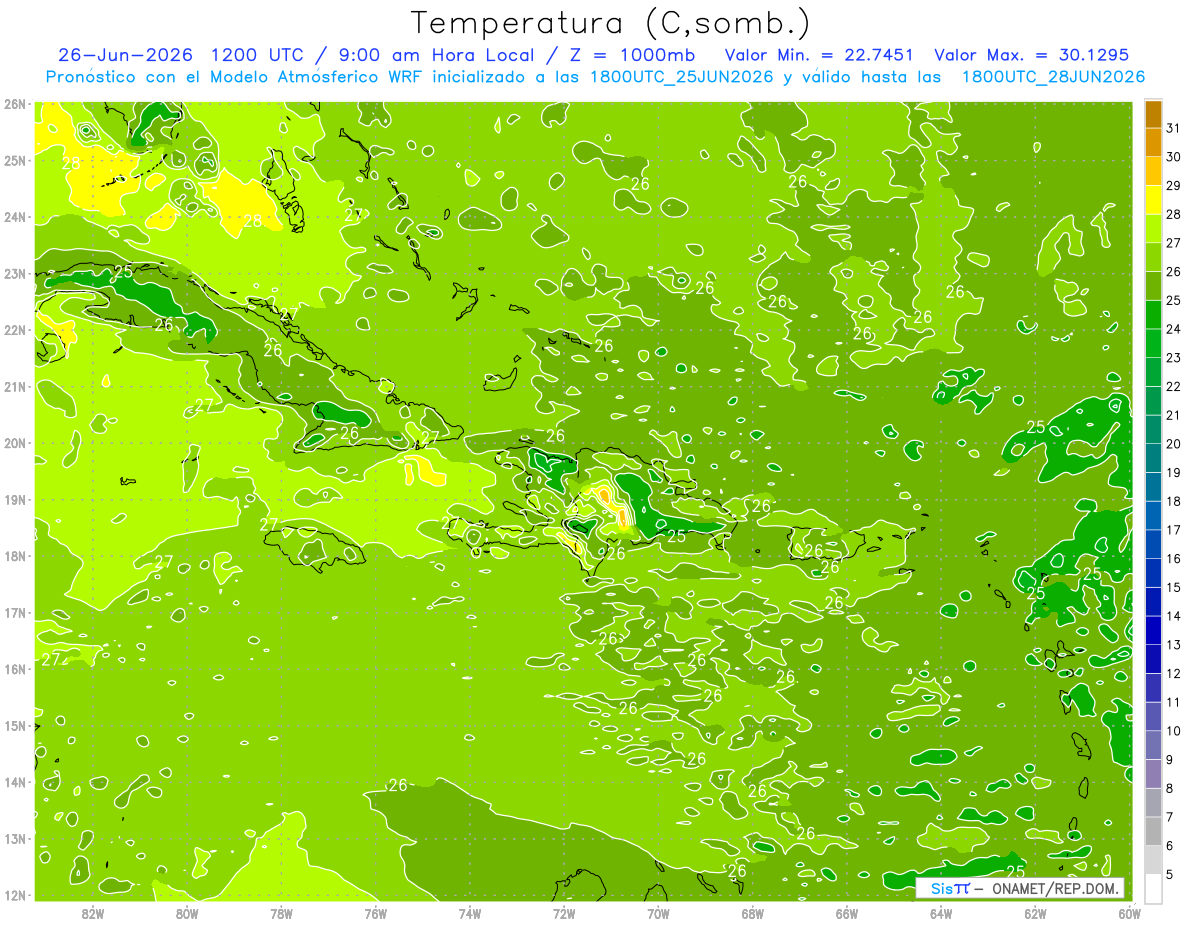1200x927 pixels.
Task: Click the legend value 17
Action: [1174, 530]
